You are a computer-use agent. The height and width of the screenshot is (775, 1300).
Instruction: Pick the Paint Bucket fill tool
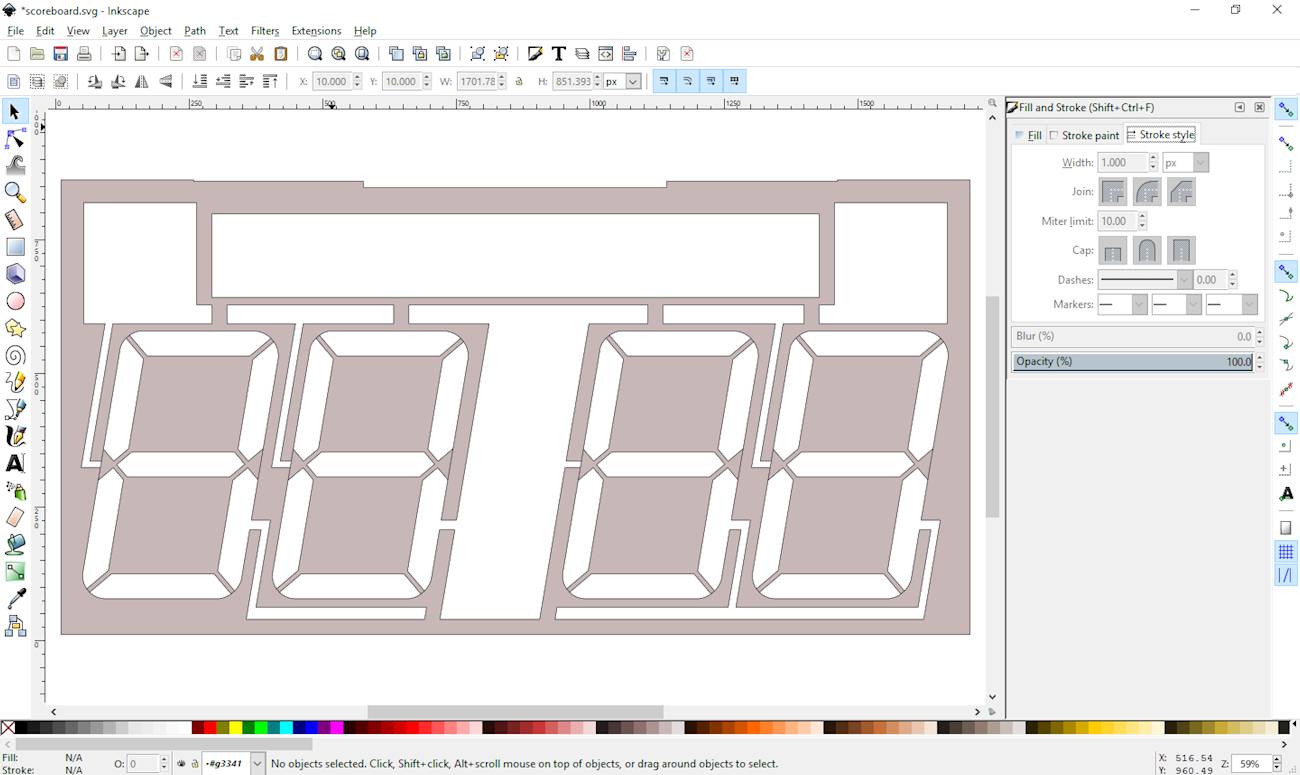pyautogui.click(x=15, y=544)
